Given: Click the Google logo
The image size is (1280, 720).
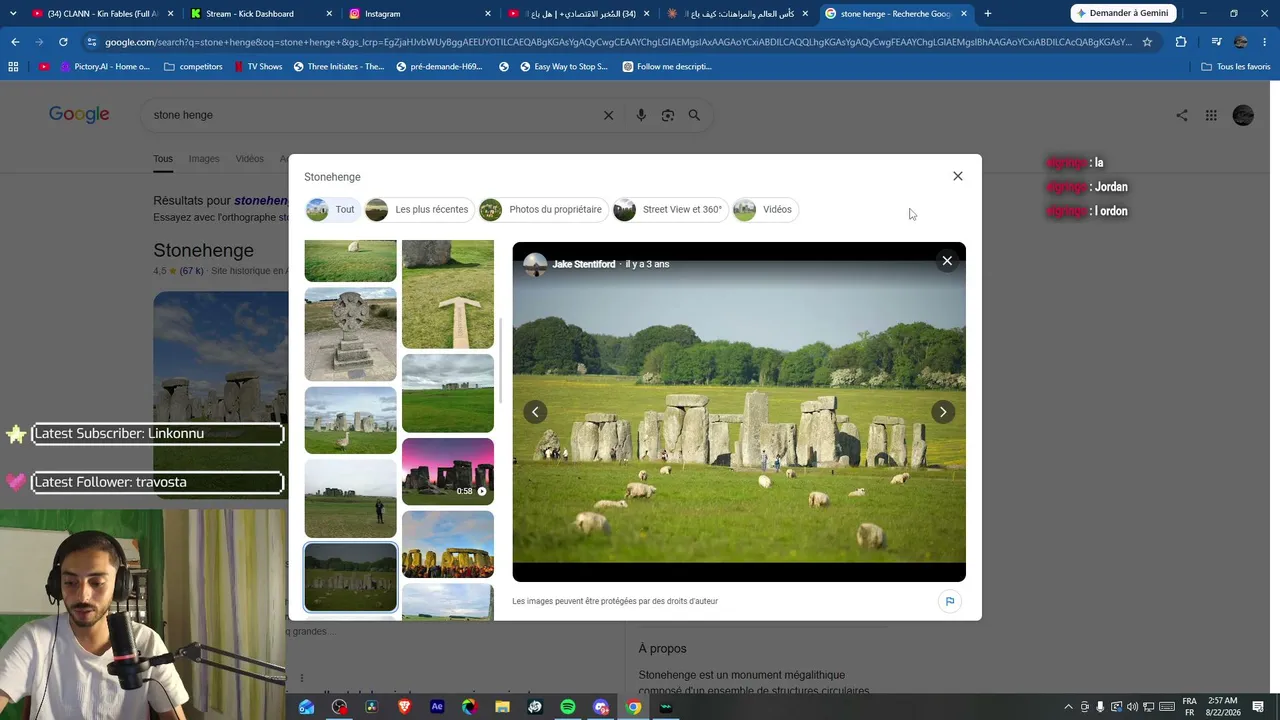Looking at the screenshot, I should (79, 114).
